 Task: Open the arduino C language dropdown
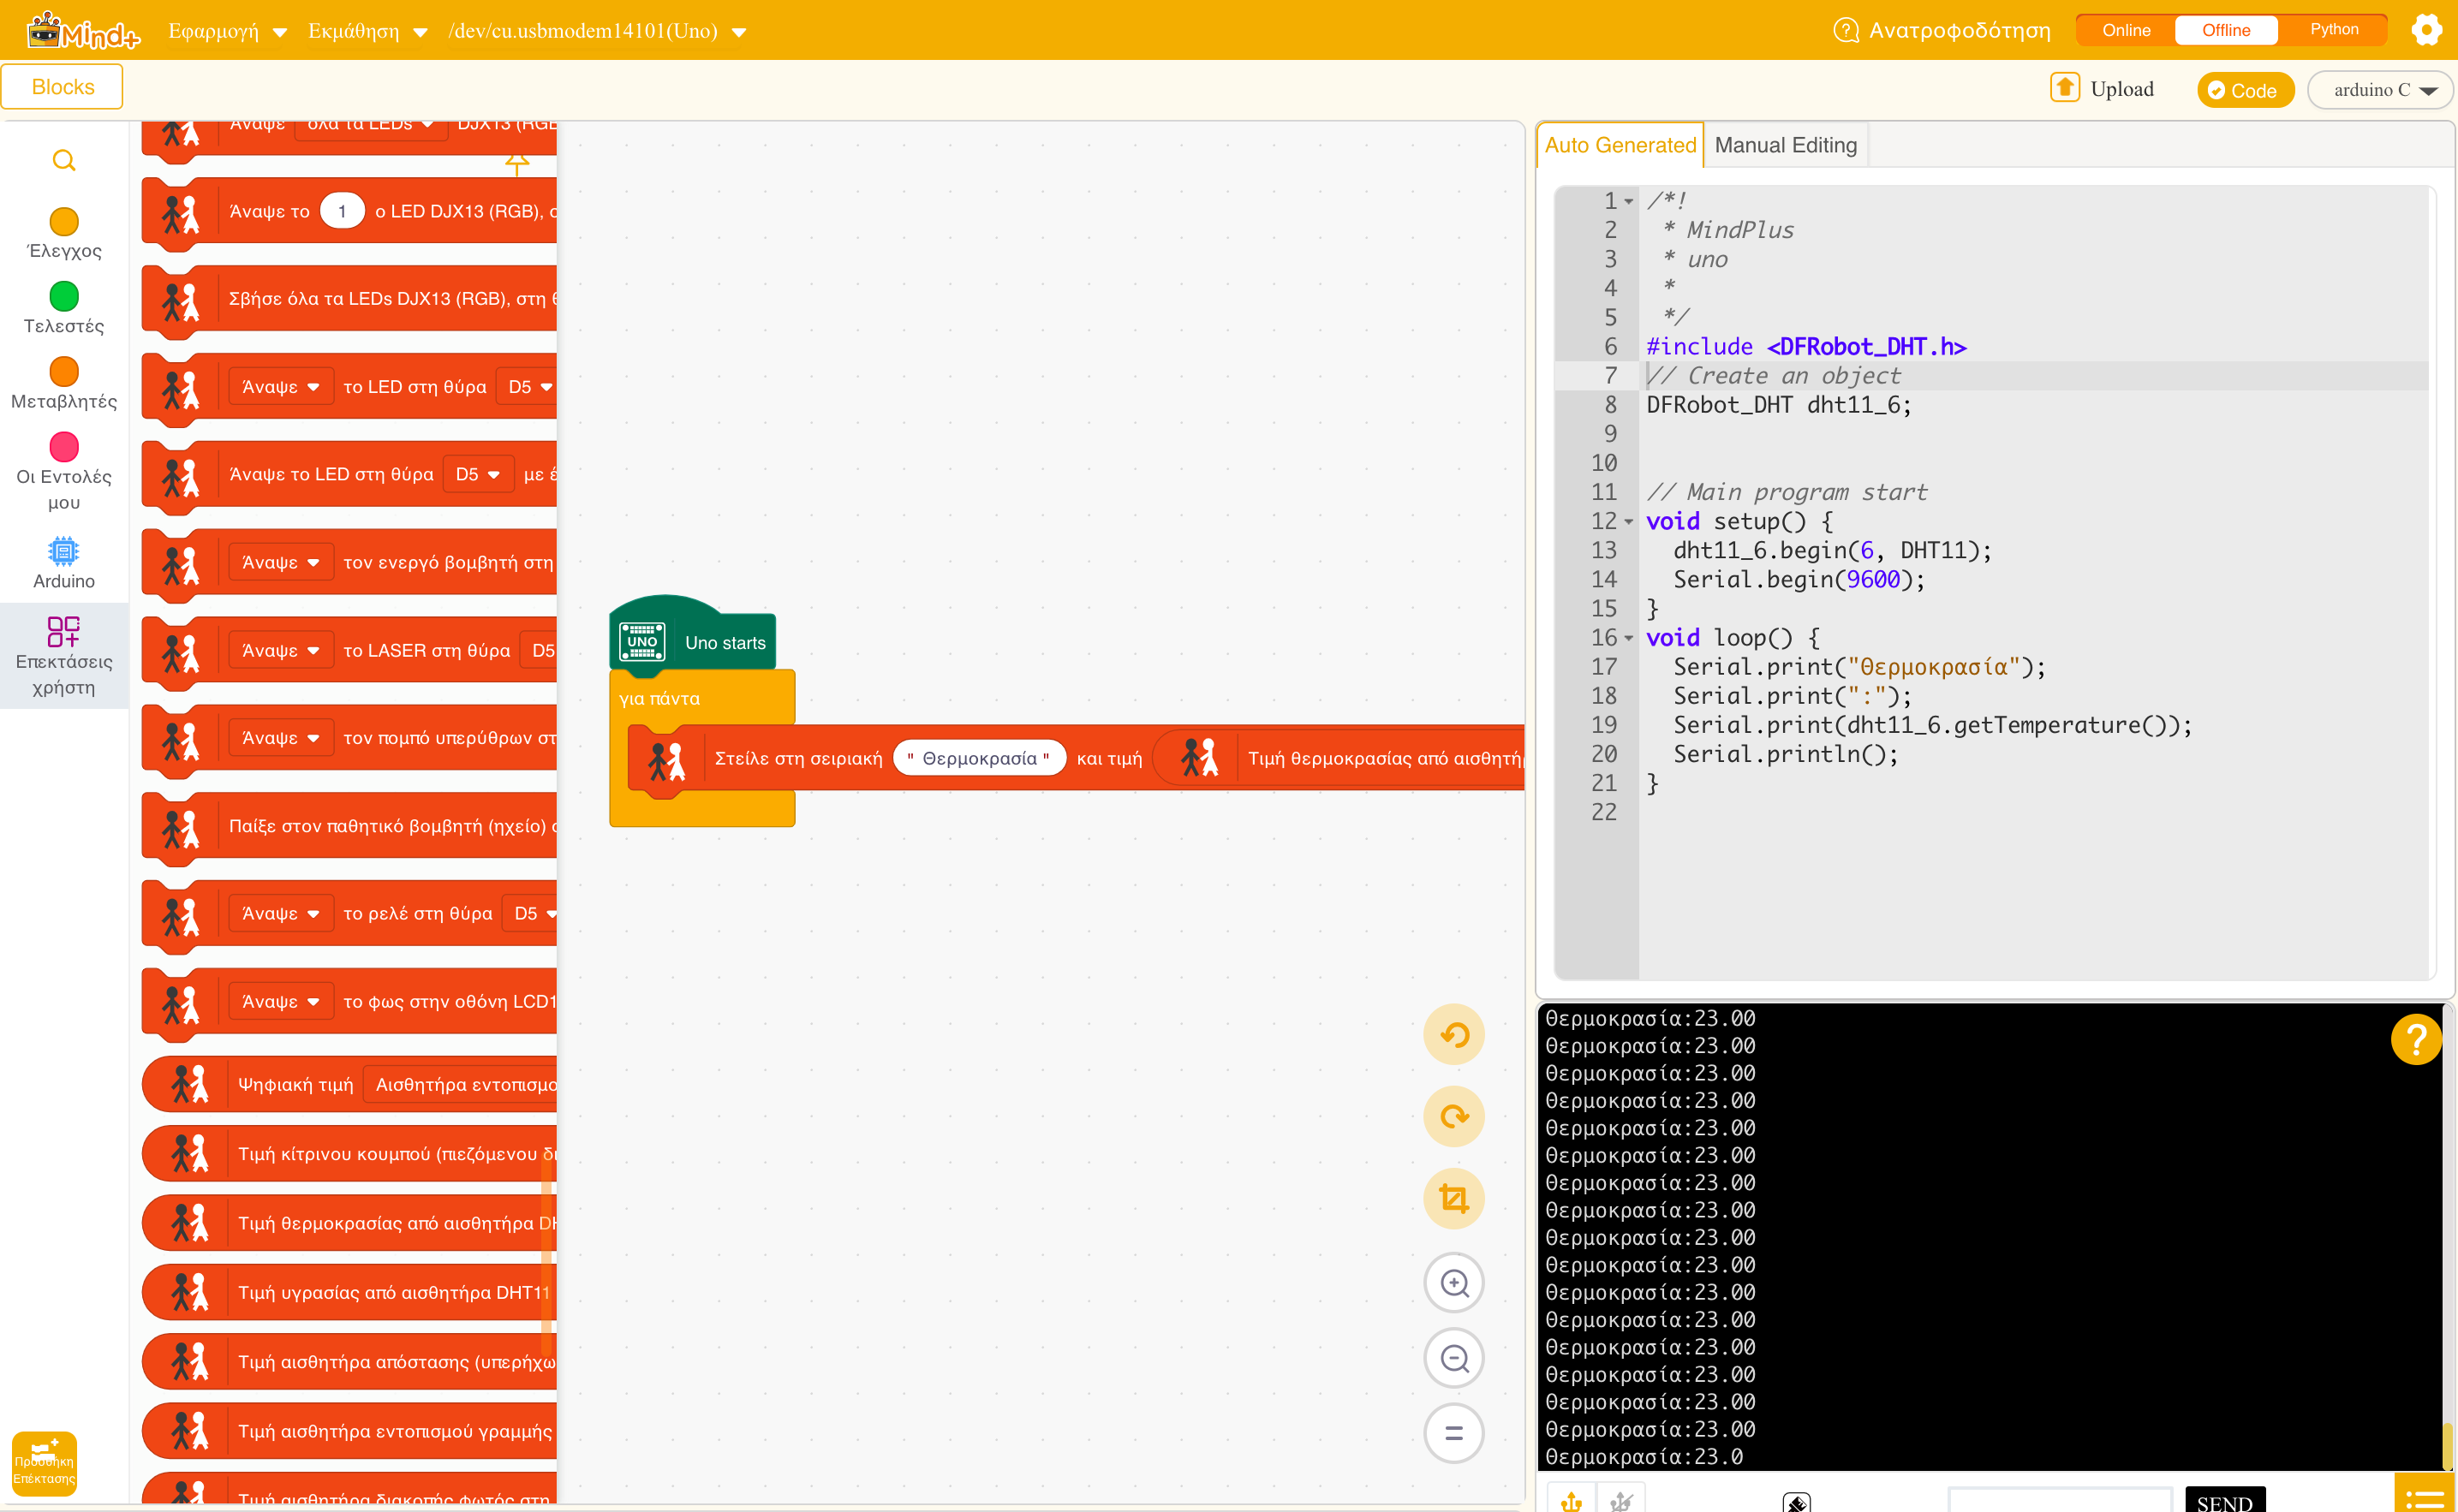[2383, 90]
